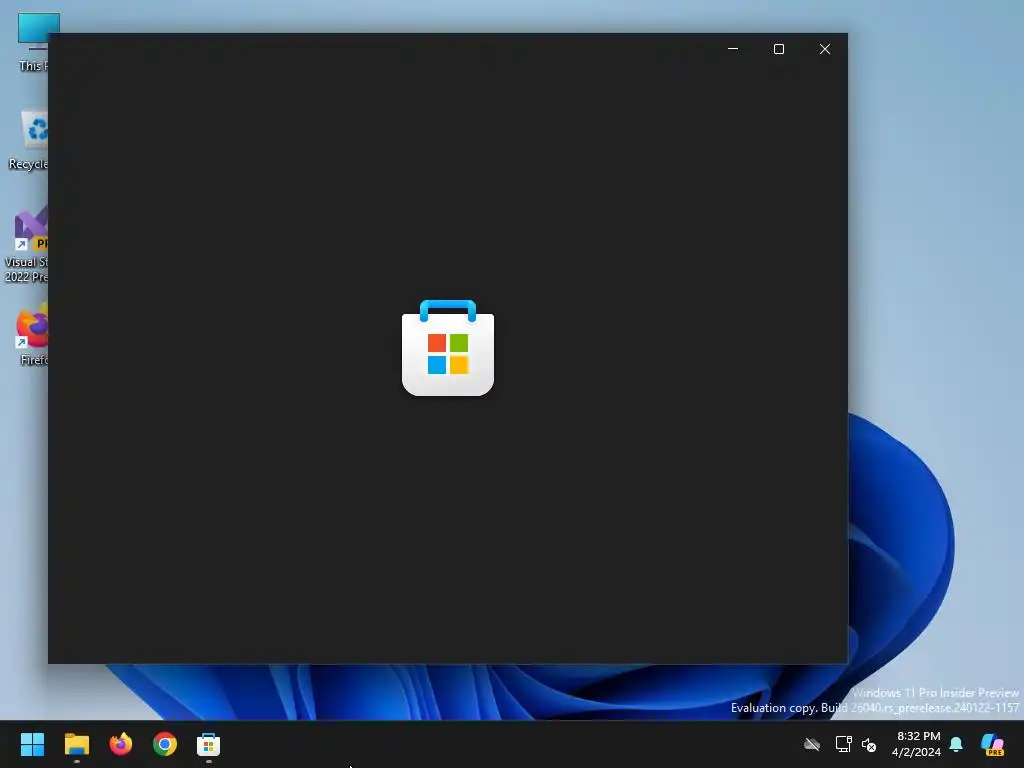The width and height of the screenshot is (1024, 768).
Task: Minimize the Microsoft Store window
Action: (733, 49)
